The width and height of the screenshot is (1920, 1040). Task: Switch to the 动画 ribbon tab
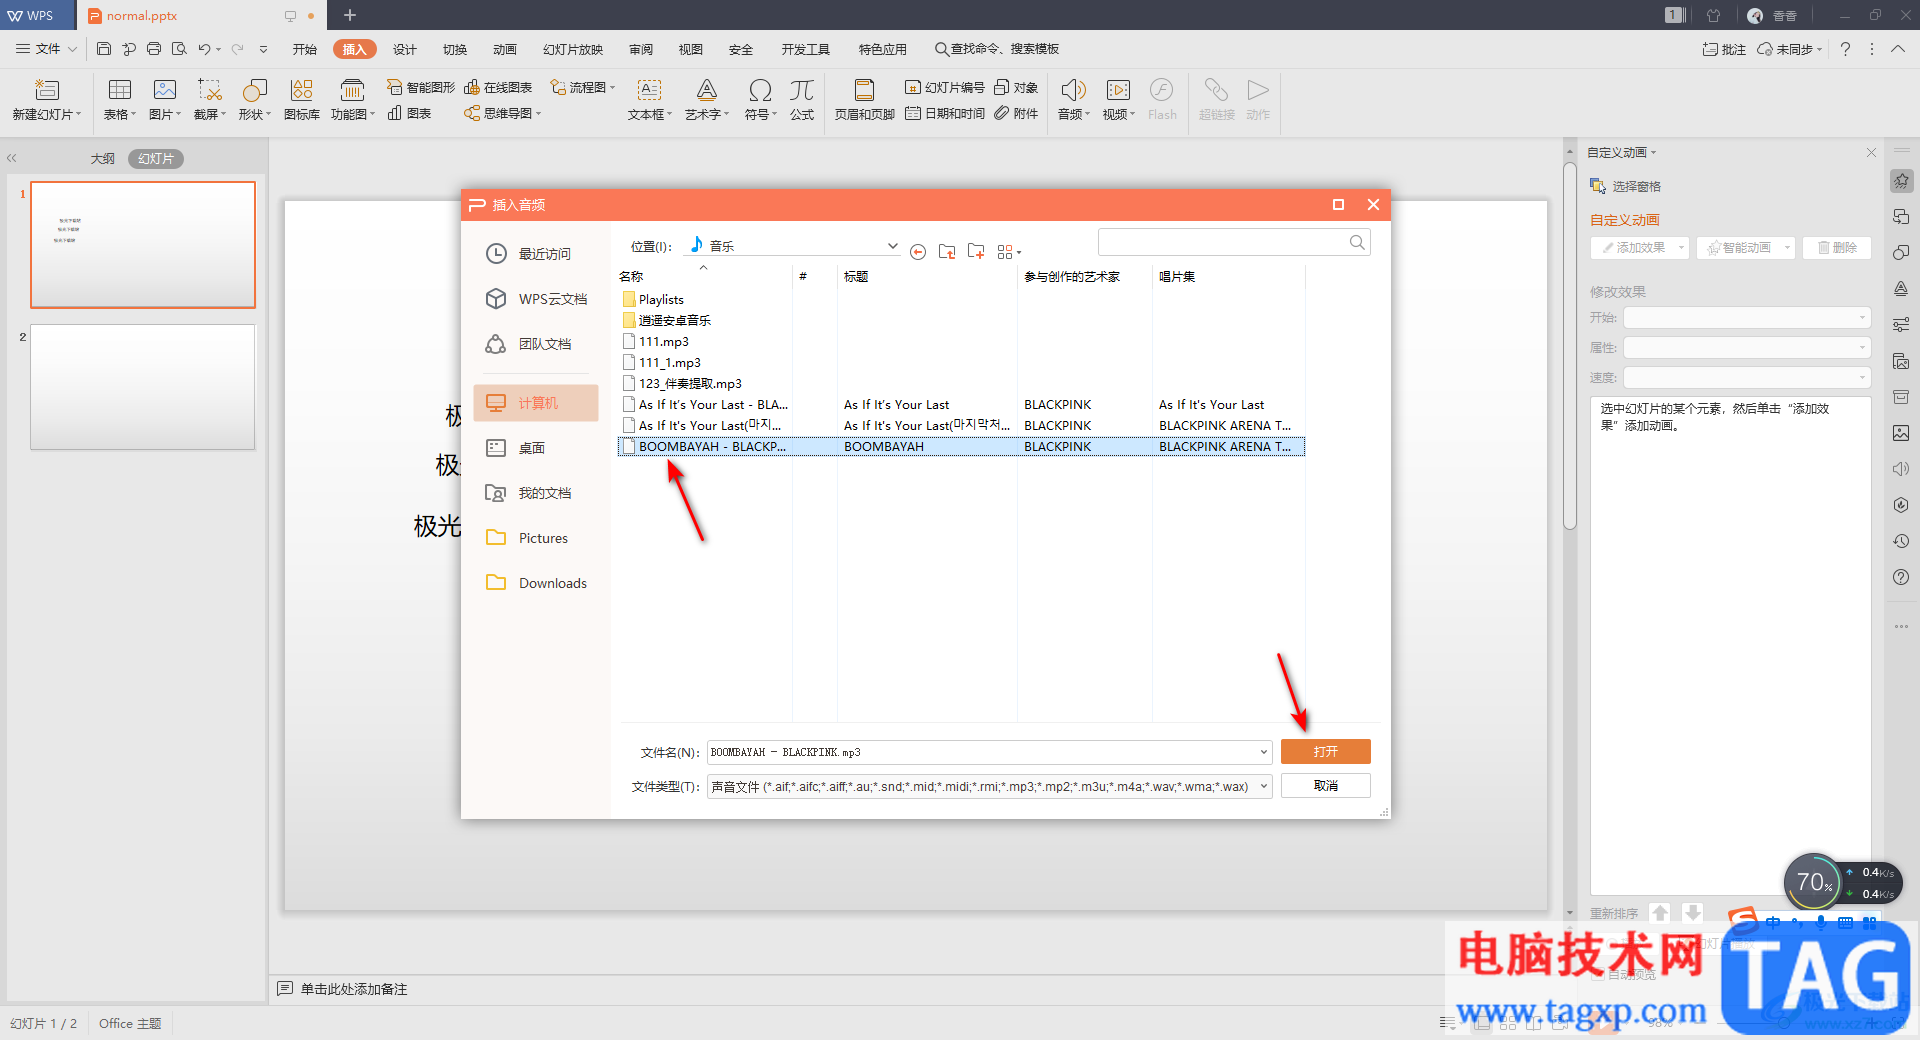pyautogui.click(x=505, y=49)
